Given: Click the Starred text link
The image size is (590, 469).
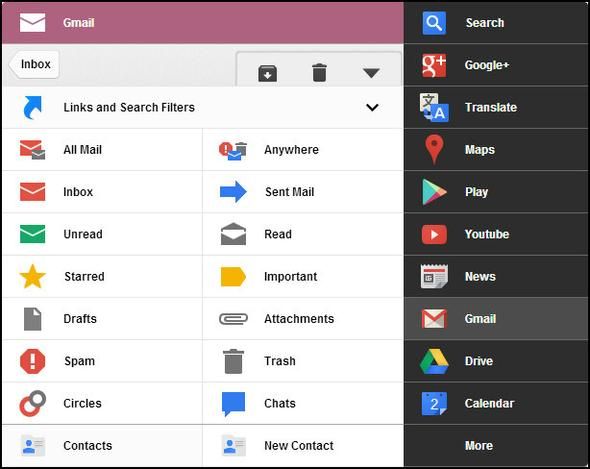Looking at the screenshot, I should click(84, 276).
